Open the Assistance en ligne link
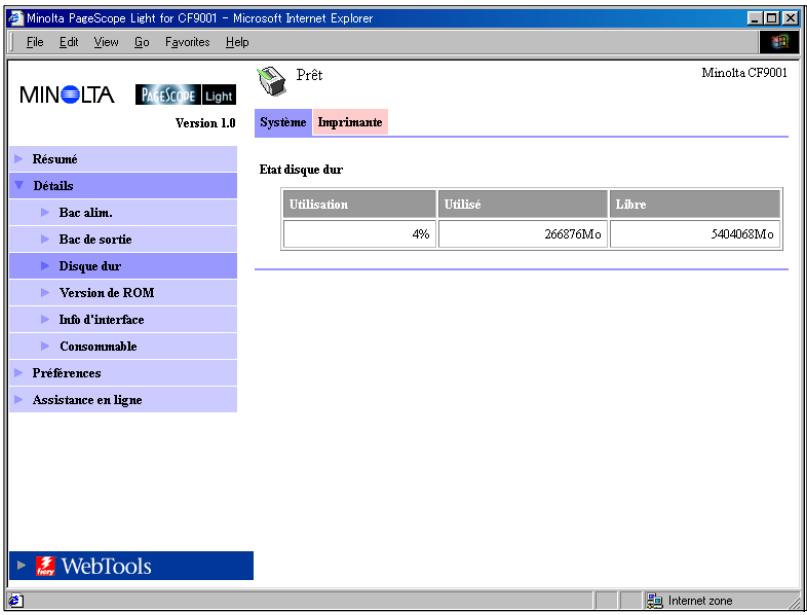 pyautogui.click(x=87, y=400)
